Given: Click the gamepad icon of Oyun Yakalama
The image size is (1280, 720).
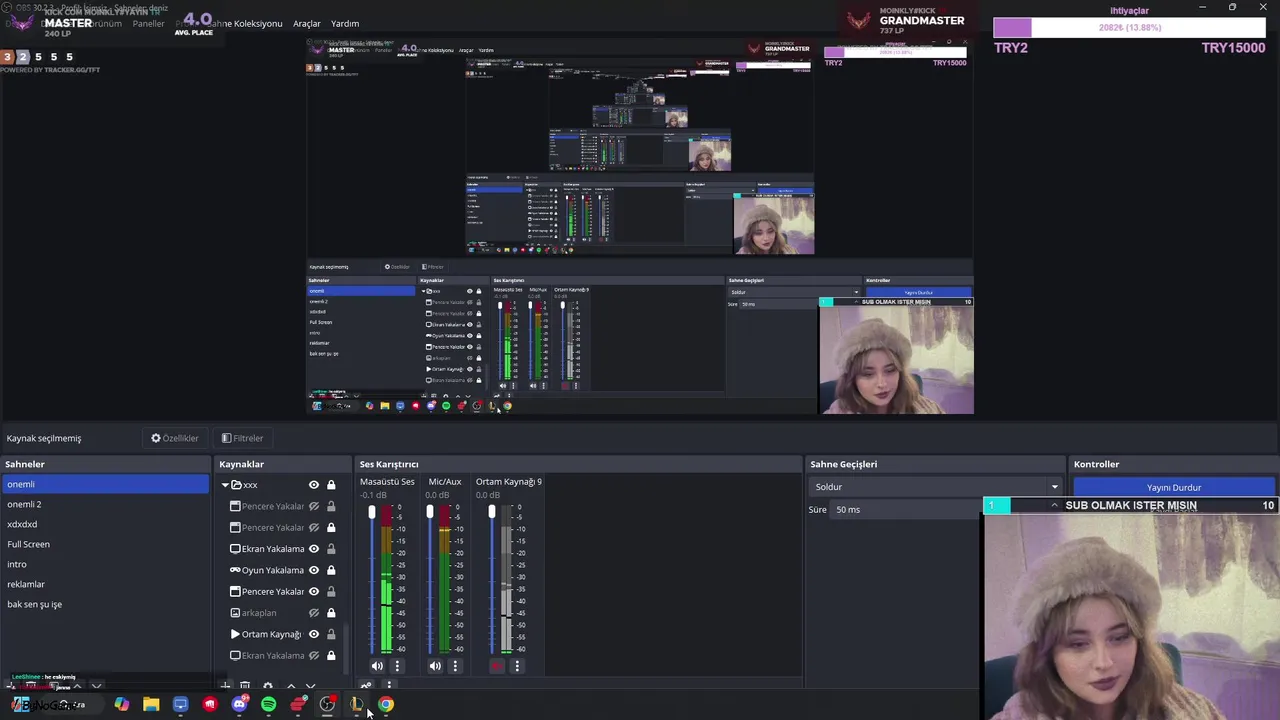Looking at the screenshot, I should pyautogui.click(x=235, y=570).
